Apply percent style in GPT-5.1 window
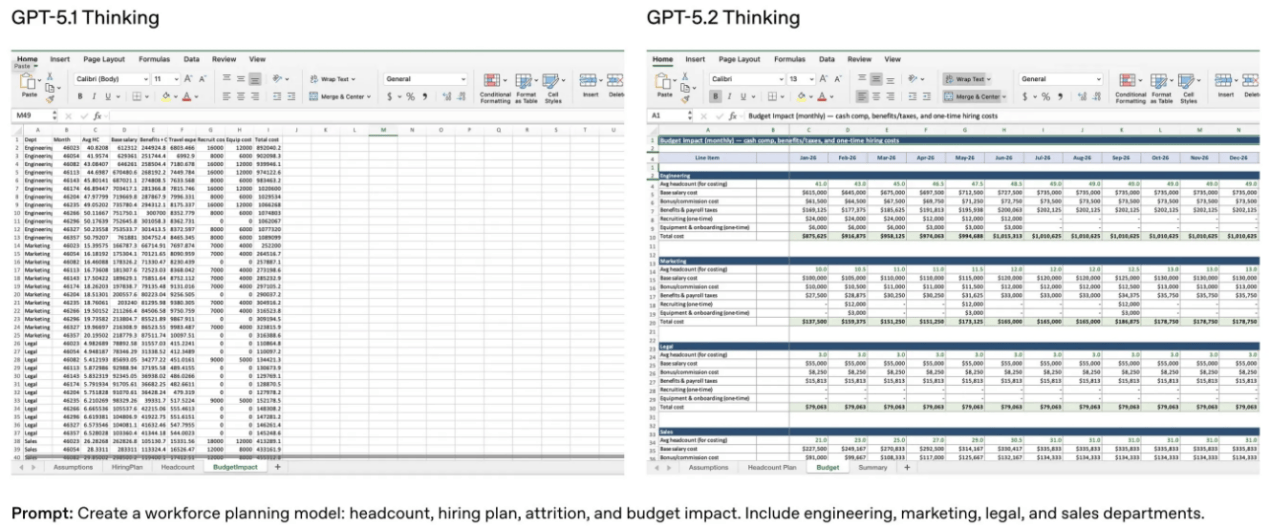This screenshot has width=1269, height=527. coord(410,96)
